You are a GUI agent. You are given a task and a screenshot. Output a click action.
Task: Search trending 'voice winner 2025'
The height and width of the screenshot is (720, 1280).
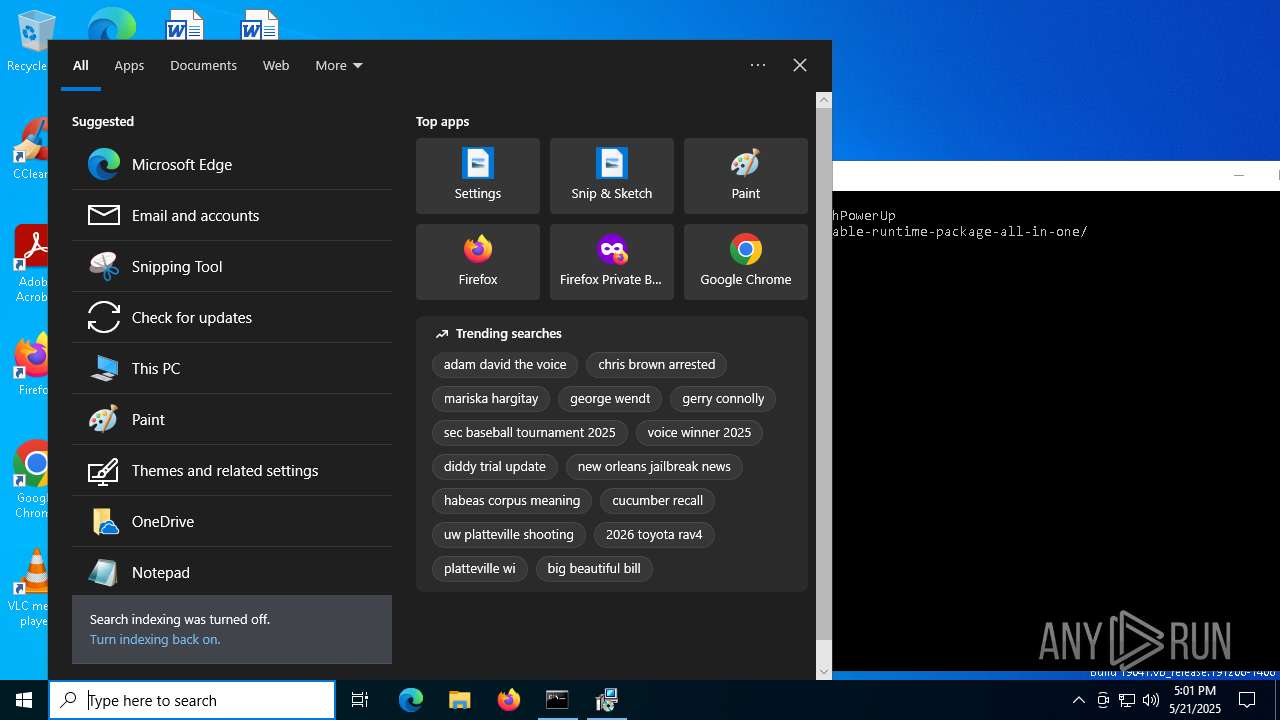pos(699,433)
